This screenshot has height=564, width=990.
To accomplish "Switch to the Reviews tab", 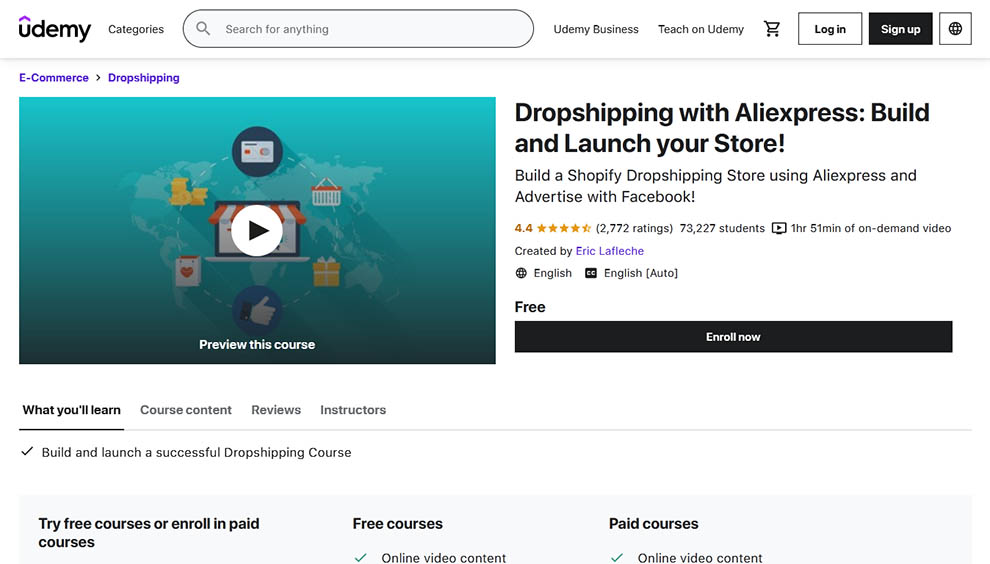I will coord(276,410).
